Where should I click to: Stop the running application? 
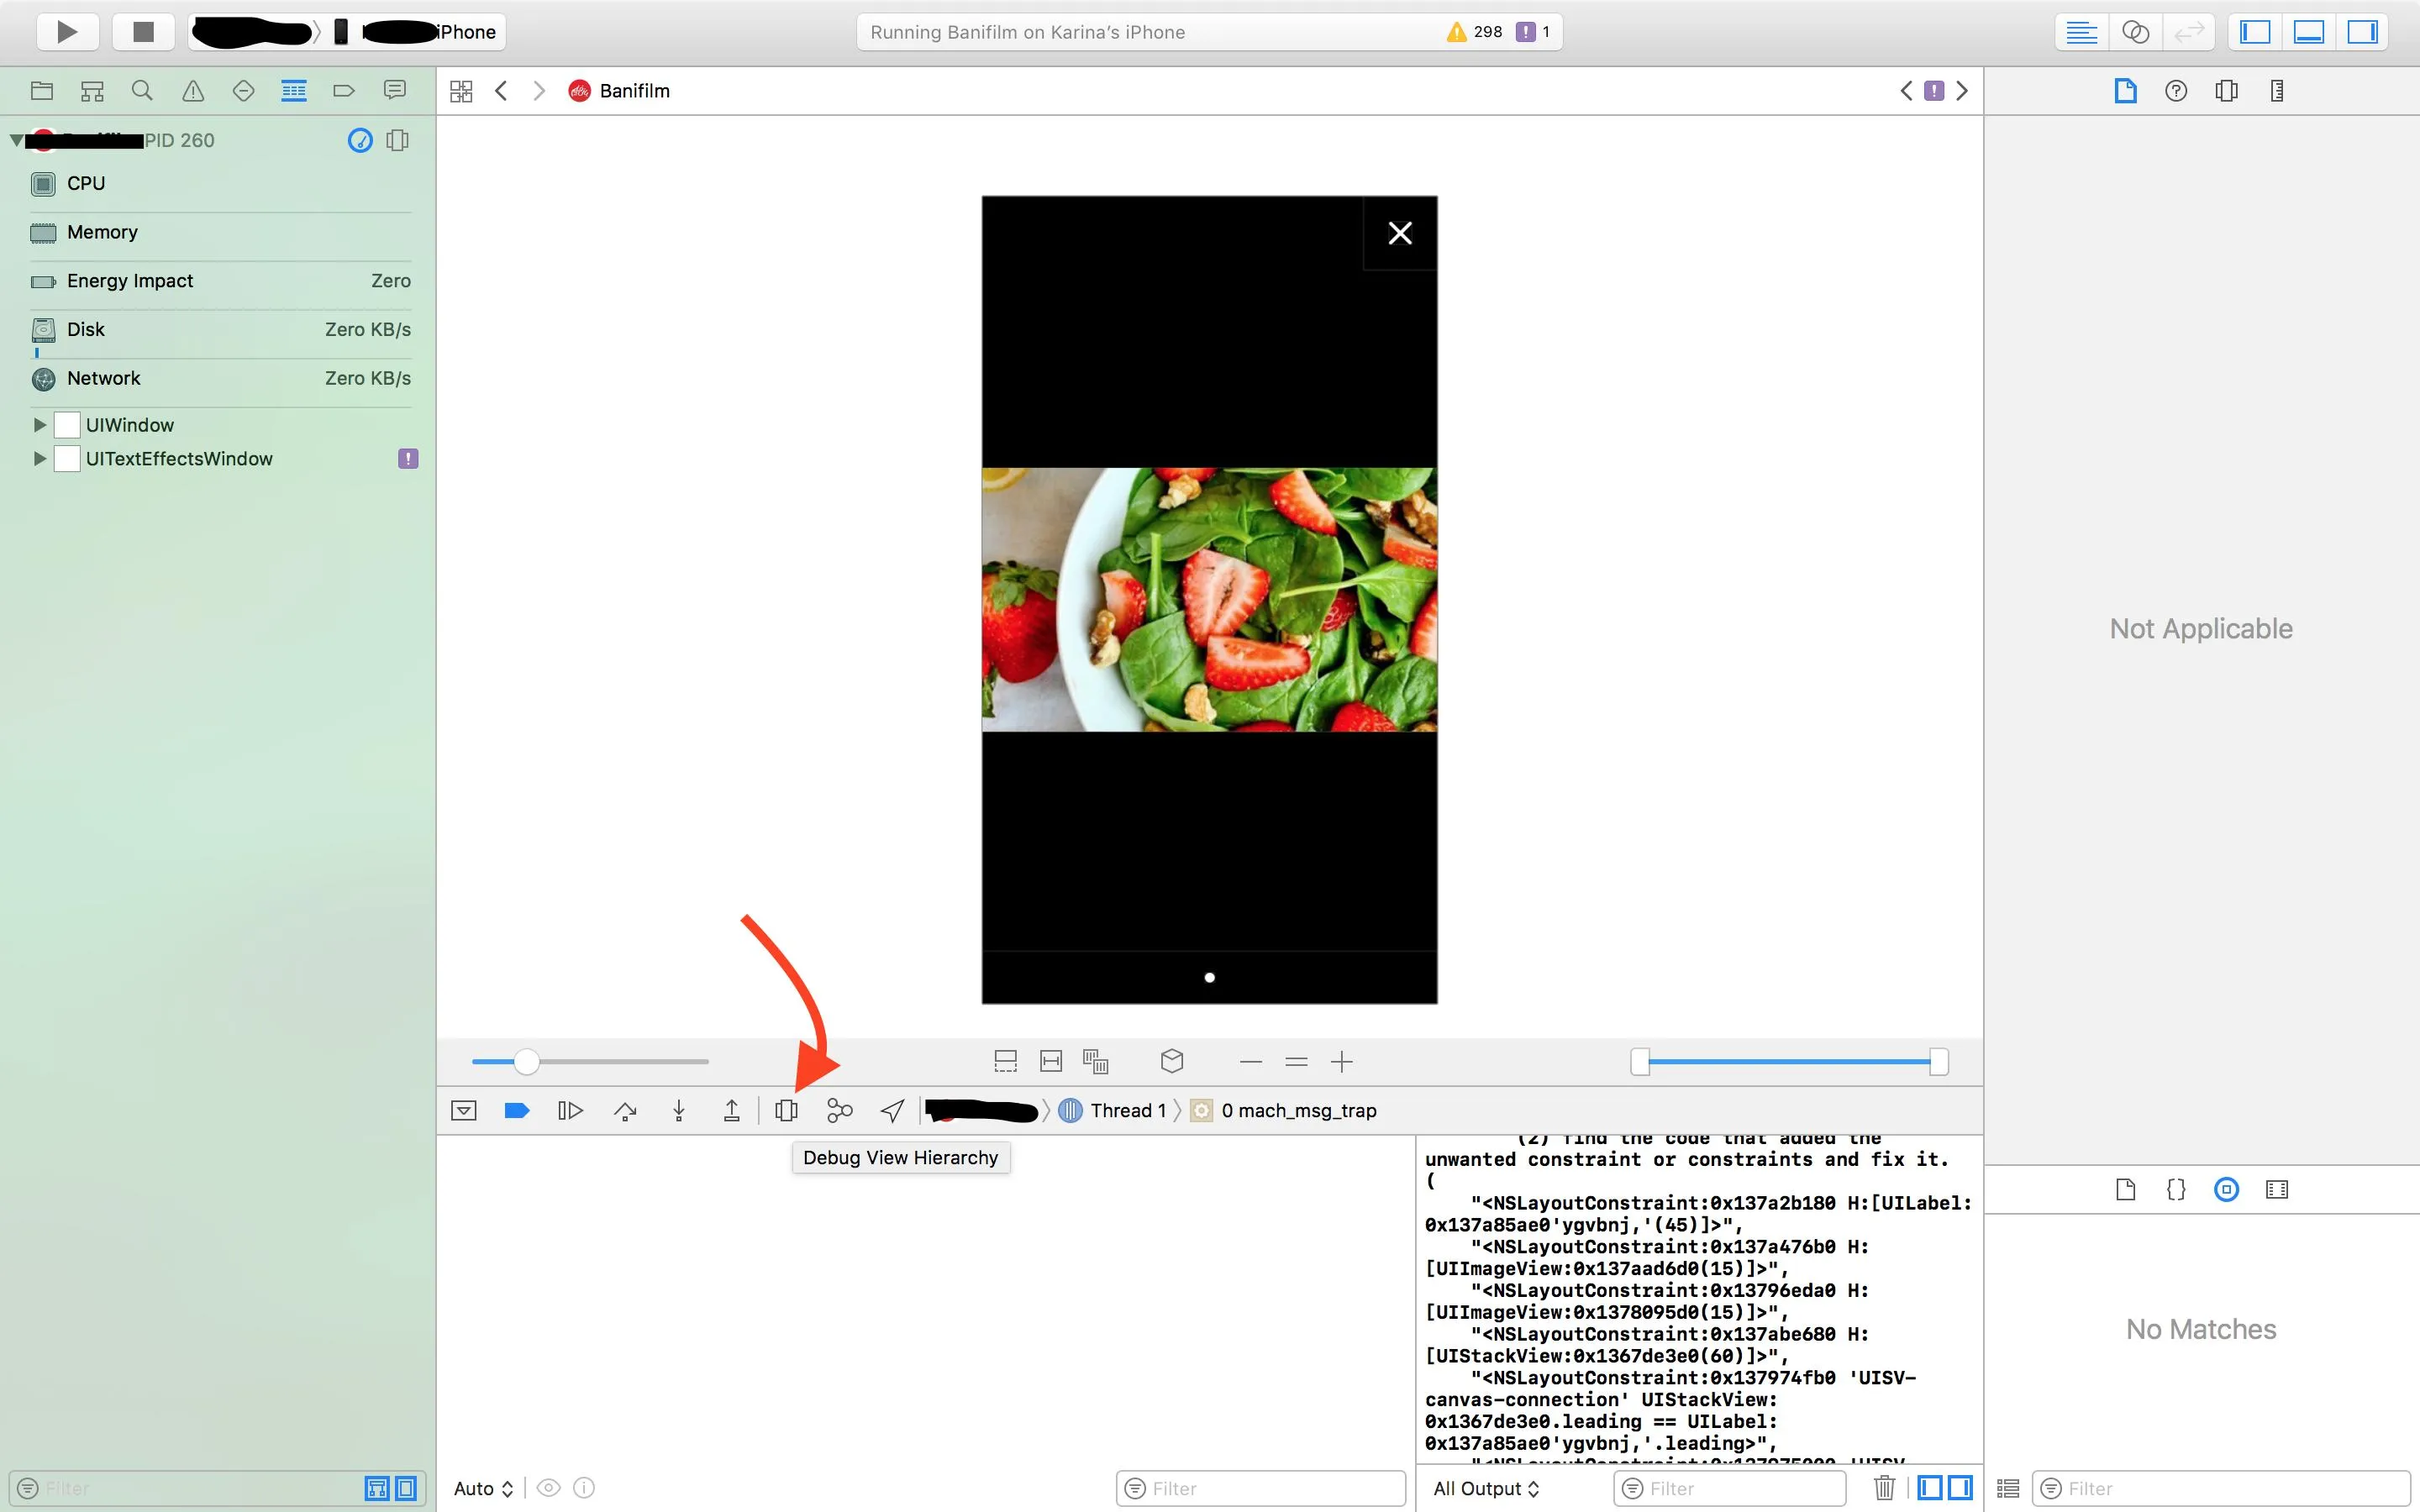[143, 32]
